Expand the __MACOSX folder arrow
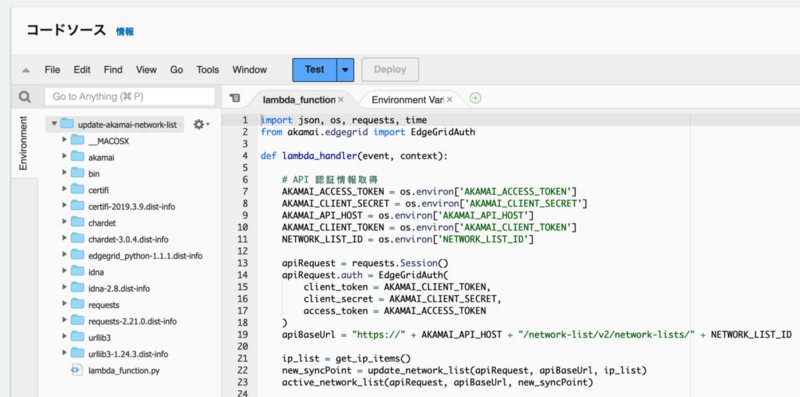This screenshot has width=800, height=397. coord(64,140)
